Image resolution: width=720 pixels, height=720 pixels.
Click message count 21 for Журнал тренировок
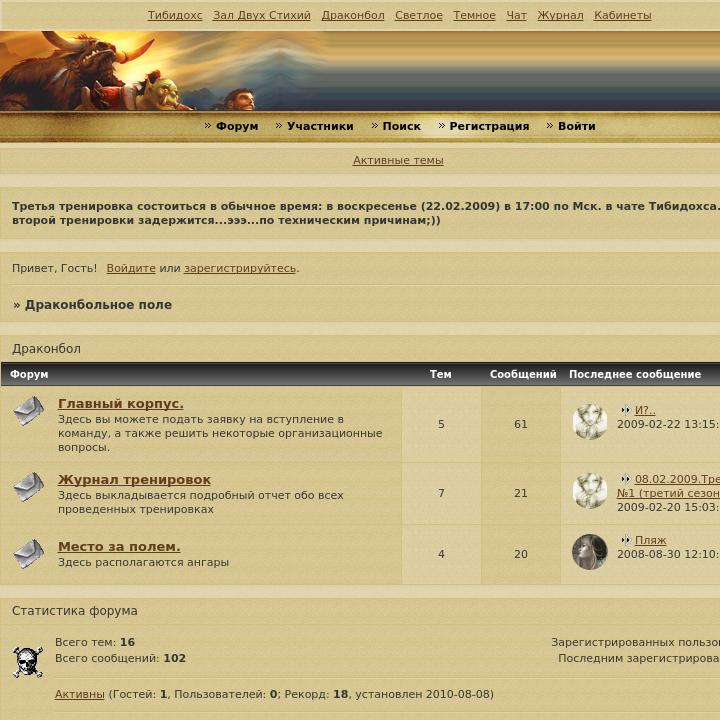coord(521,493)
